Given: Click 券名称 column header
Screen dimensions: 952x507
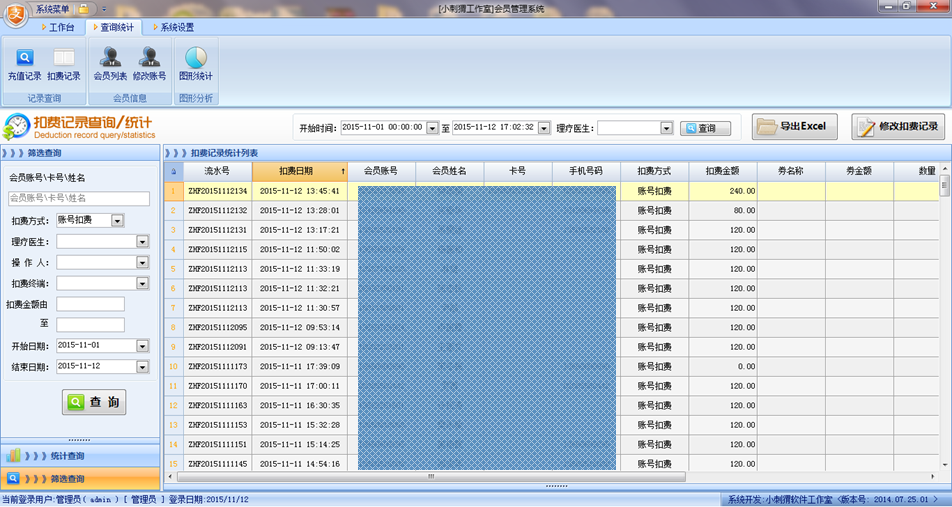Looking at the screenshot, I should tap(791, 171).
